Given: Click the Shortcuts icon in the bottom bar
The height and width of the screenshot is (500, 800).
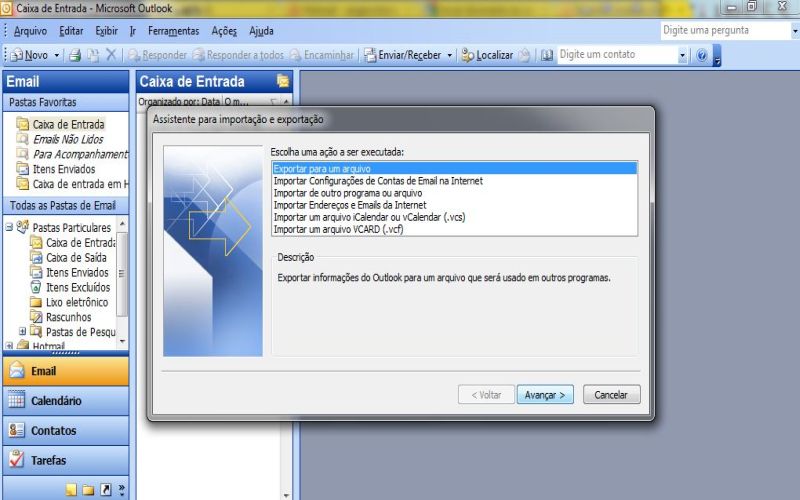Looking at the screenshot, I should (106, 490).
